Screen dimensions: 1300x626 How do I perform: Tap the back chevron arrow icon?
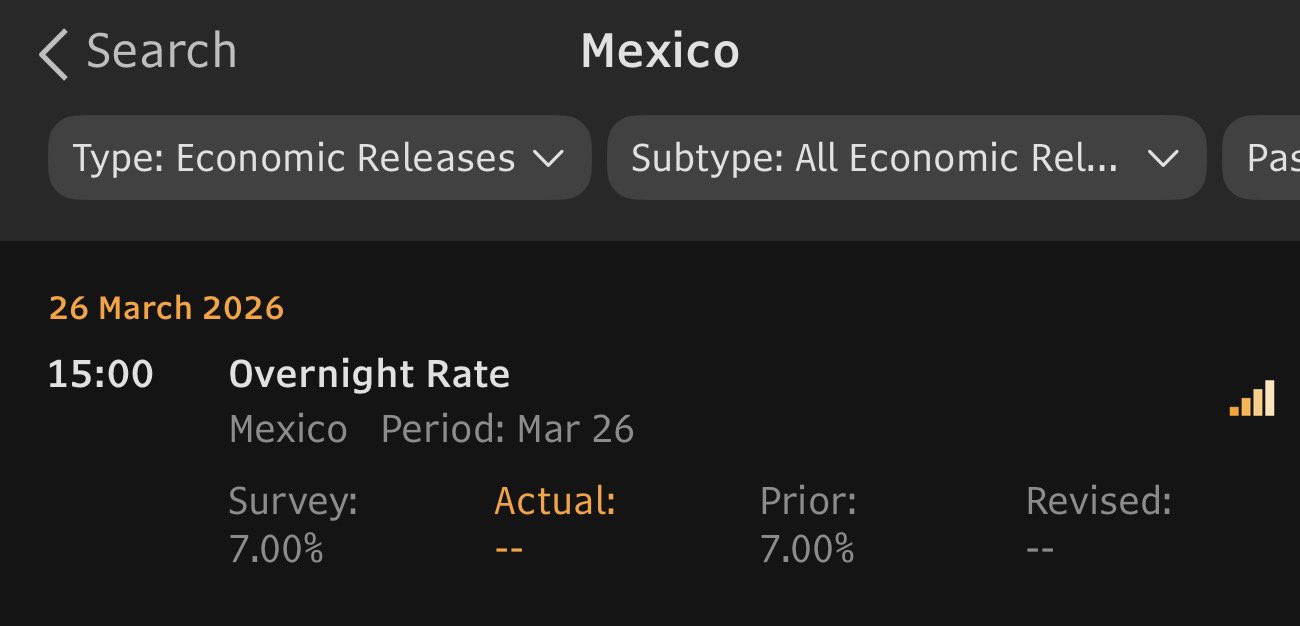(53, 54)
